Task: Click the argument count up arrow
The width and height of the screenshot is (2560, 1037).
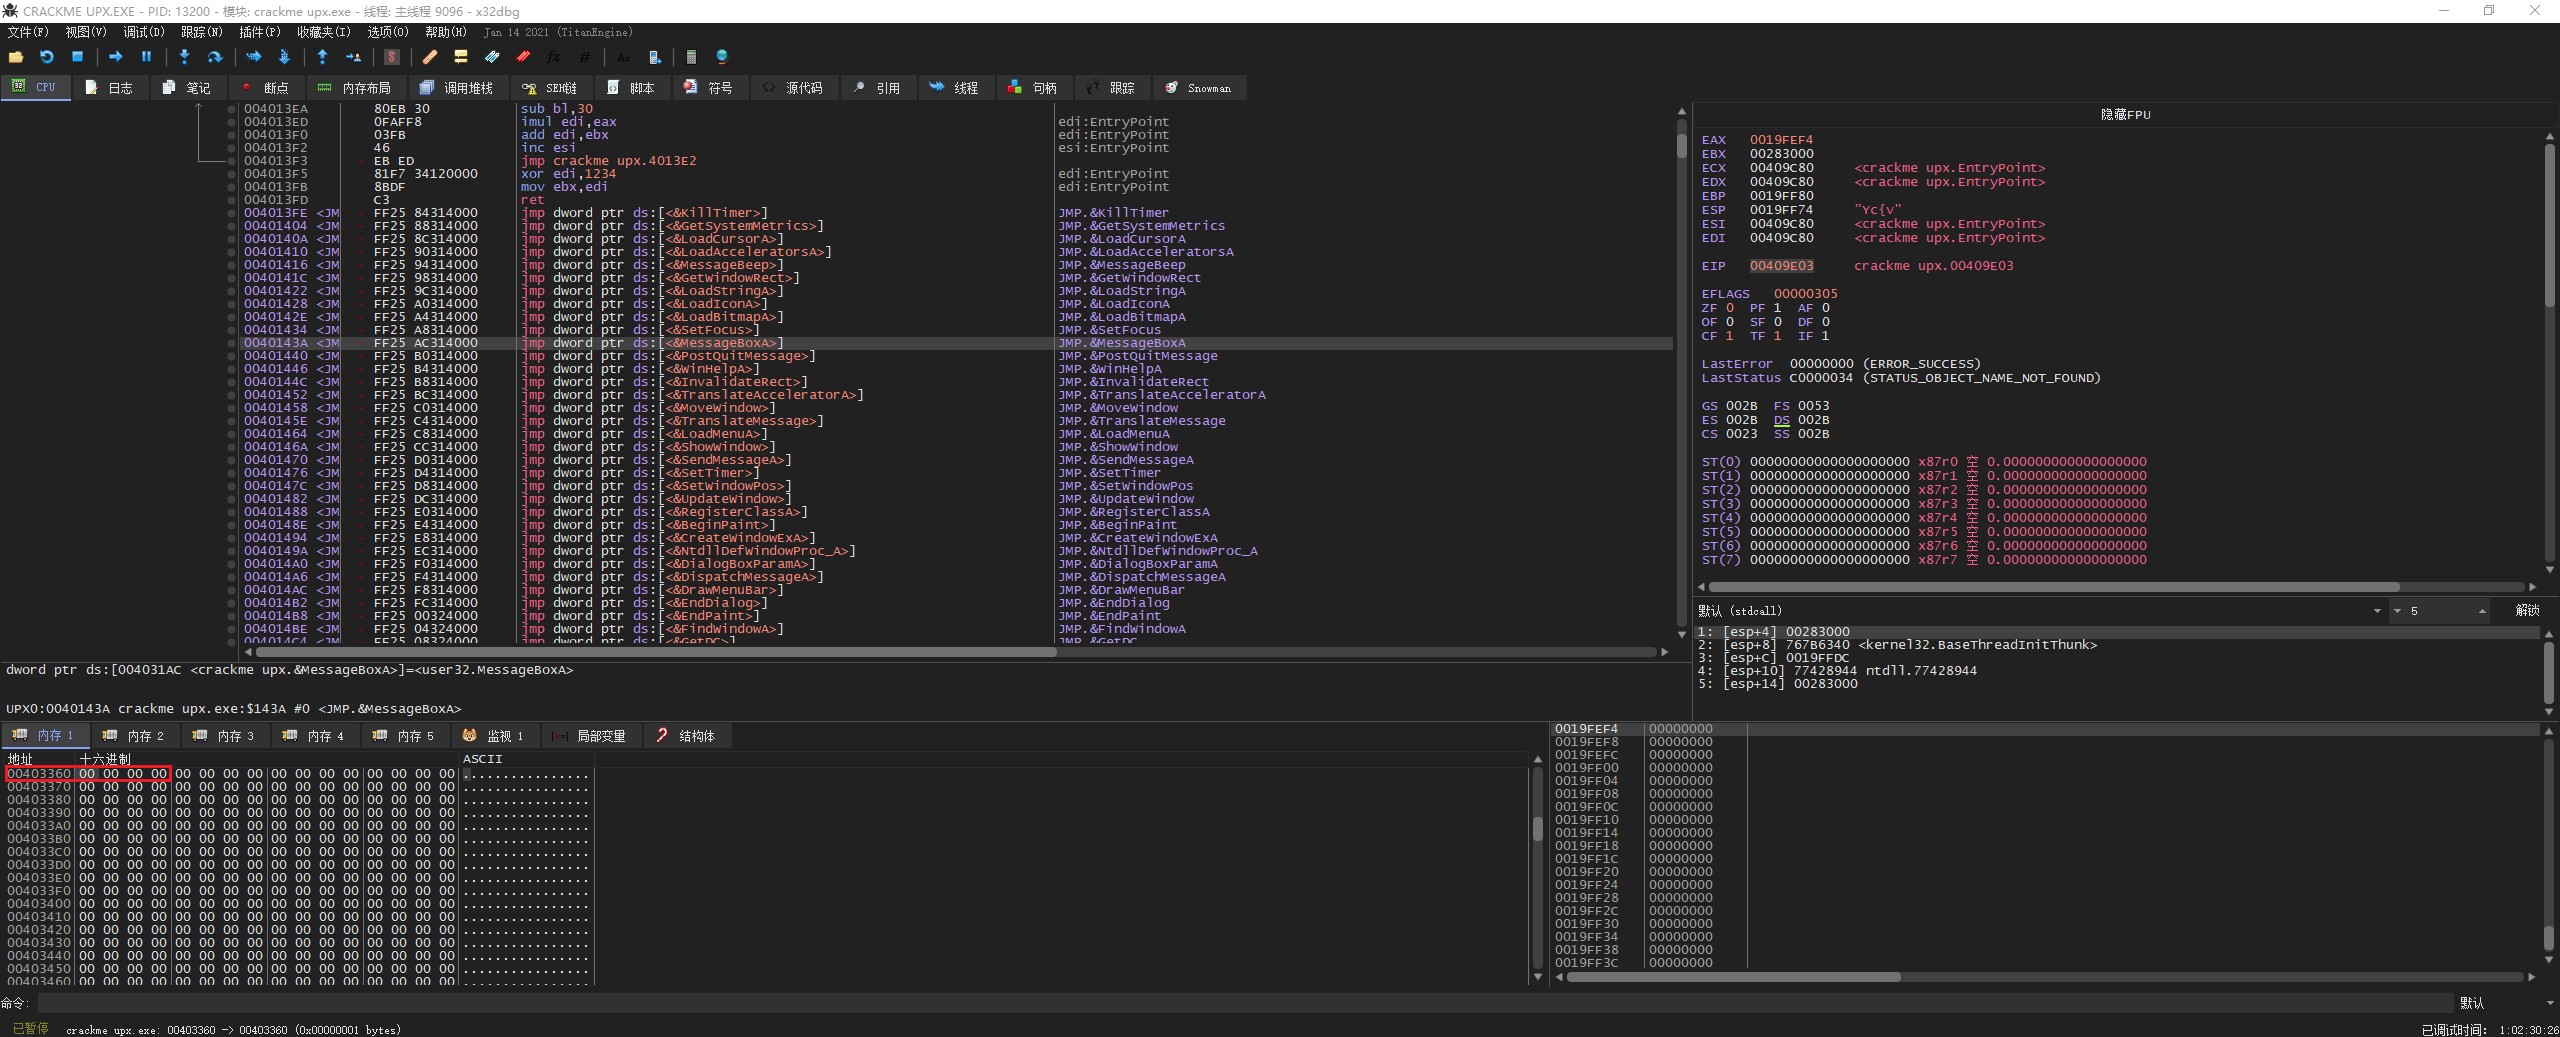Action: (2482, 611)
